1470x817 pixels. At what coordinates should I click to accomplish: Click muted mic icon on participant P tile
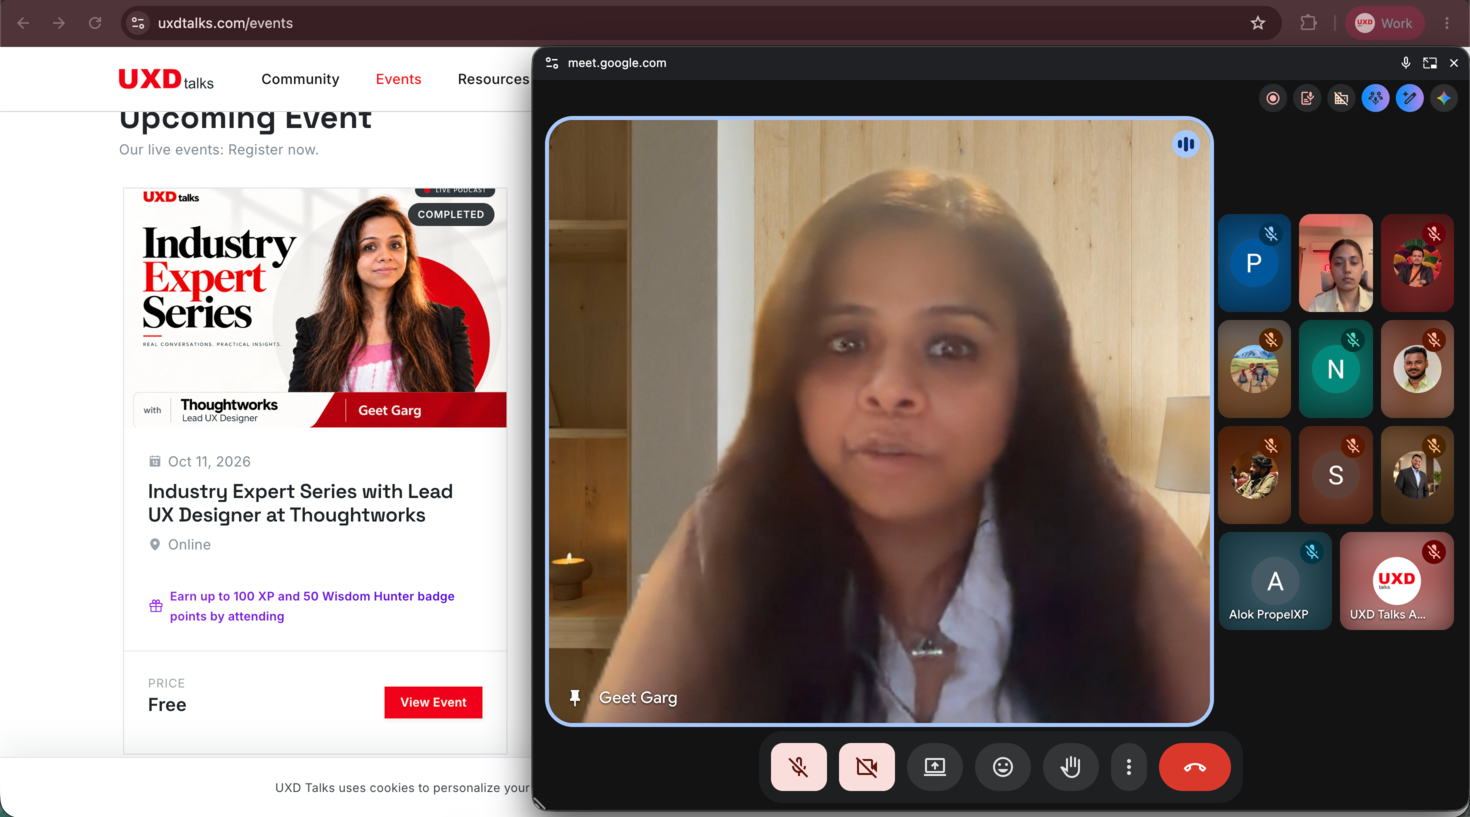[1271, 234]
